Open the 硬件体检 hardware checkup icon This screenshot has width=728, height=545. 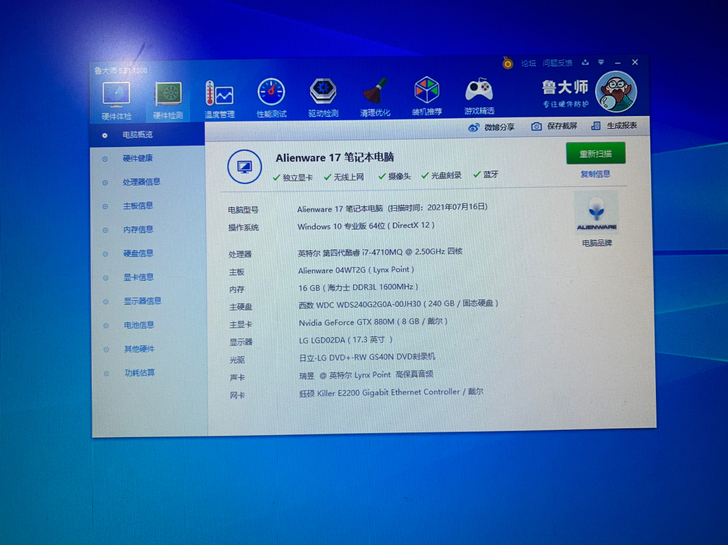pyautogui.click(x=117, y=100)
